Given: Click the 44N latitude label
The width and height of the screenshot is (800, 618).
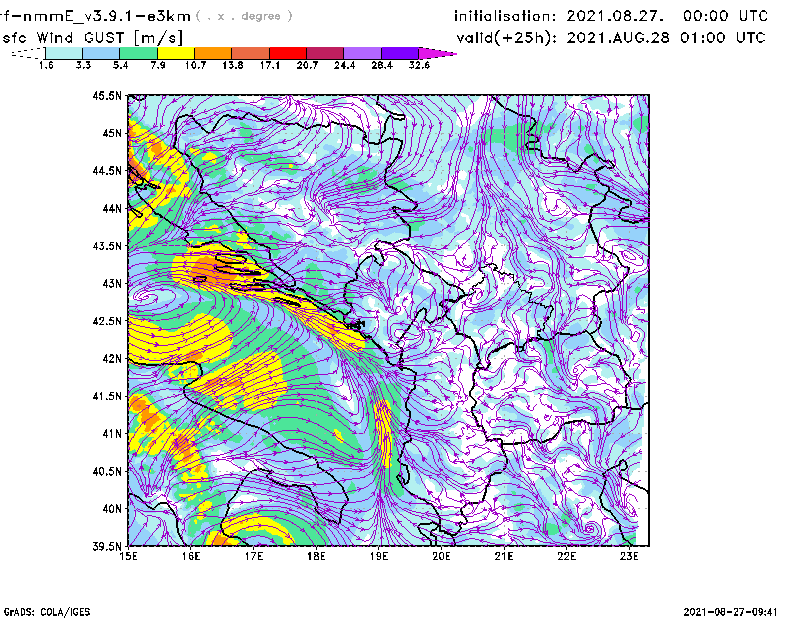Looking at the screenshot, I should click(x=112, y=208).
